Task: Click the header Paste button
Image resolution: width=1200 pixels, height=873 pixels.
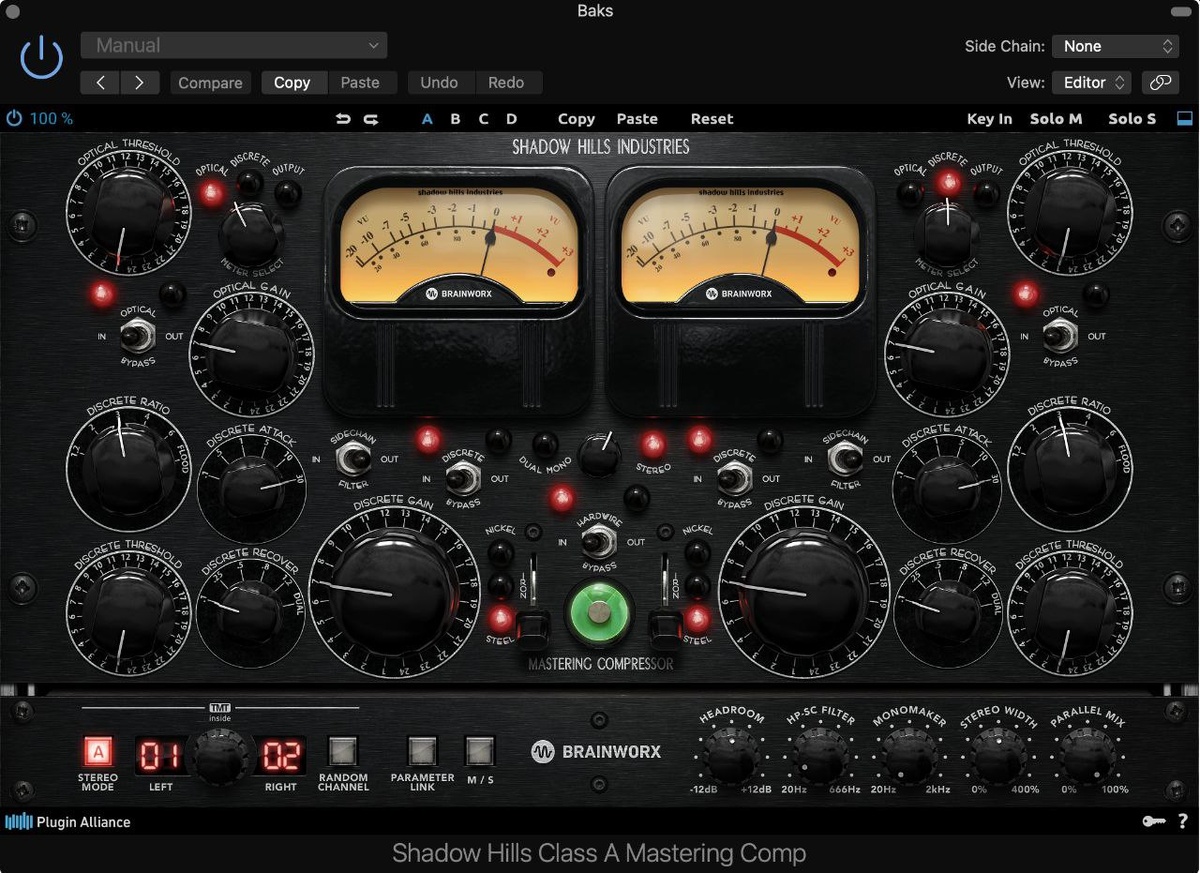Action: 360,83
